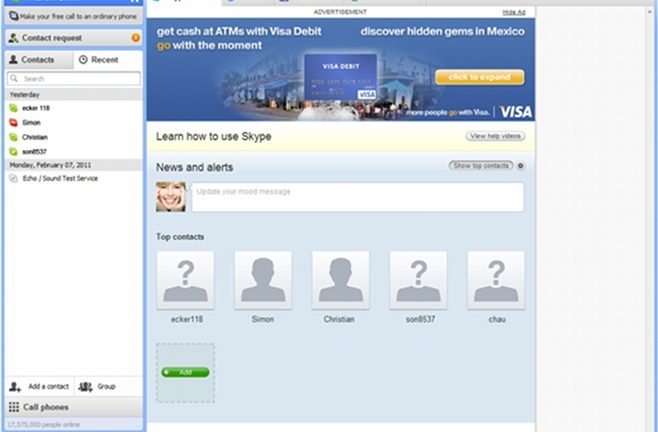Open son8537 top contact avatar

pyautogui.click(x=418, y=280)
